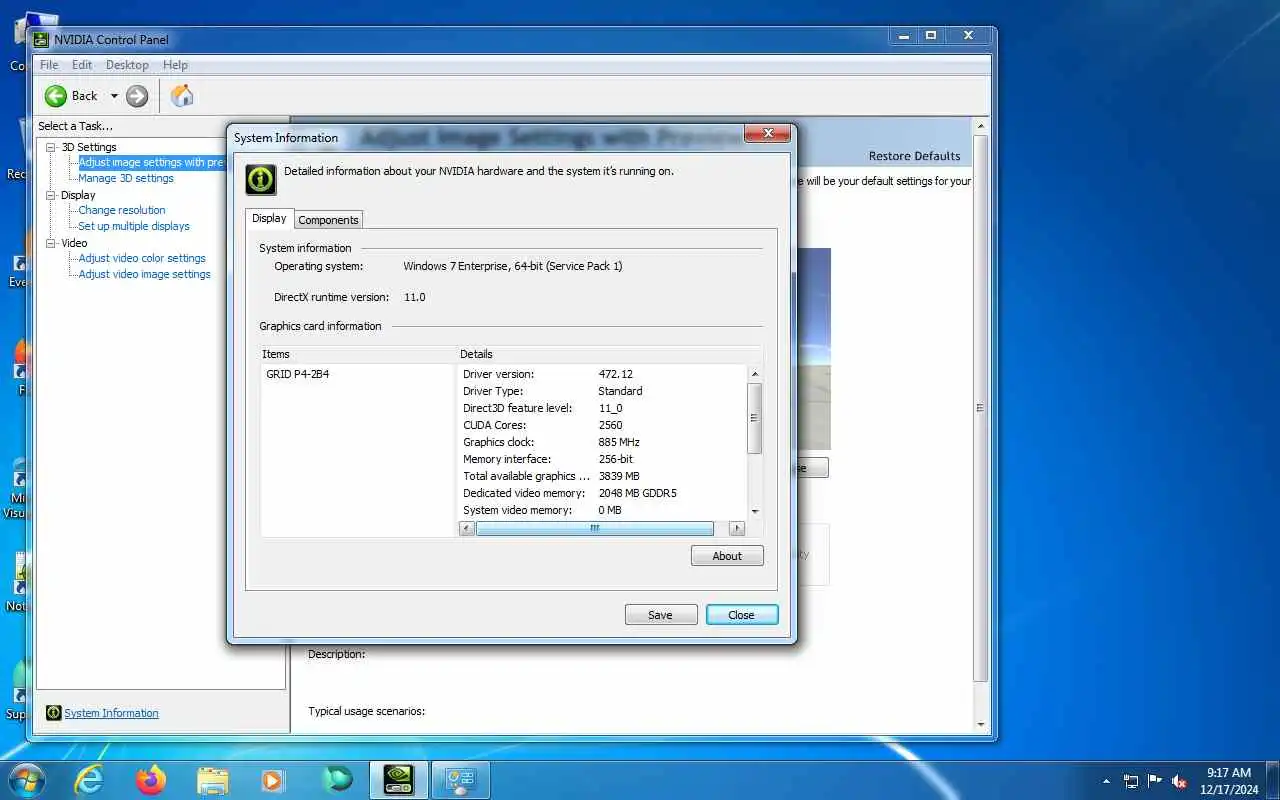Open the Back history dropdown arrow

pyautogui.click(x=114, y=96)
